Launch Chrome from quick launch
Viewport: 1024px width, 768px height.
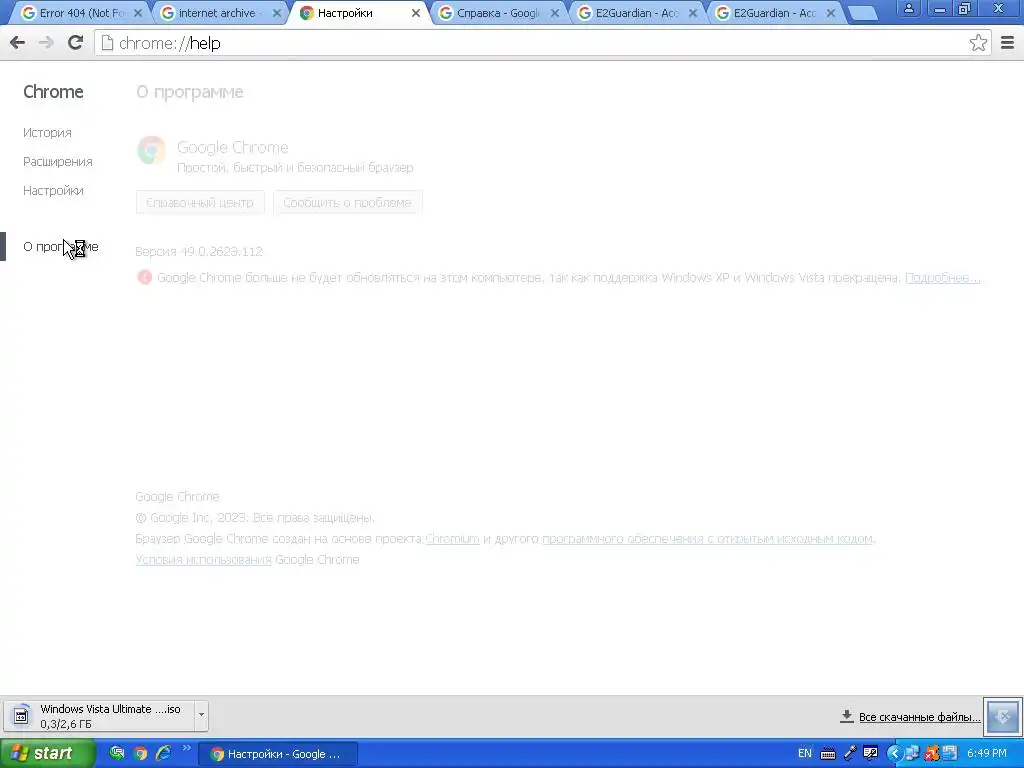tap(140, 753)
